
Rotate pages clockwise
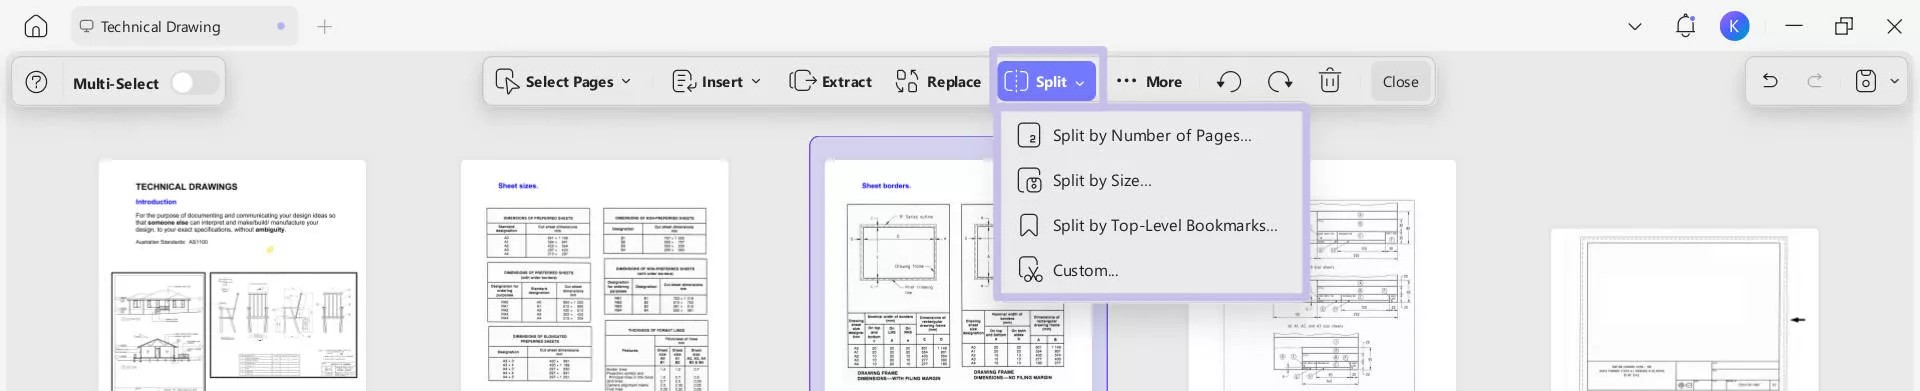(x=1280, y=82)
